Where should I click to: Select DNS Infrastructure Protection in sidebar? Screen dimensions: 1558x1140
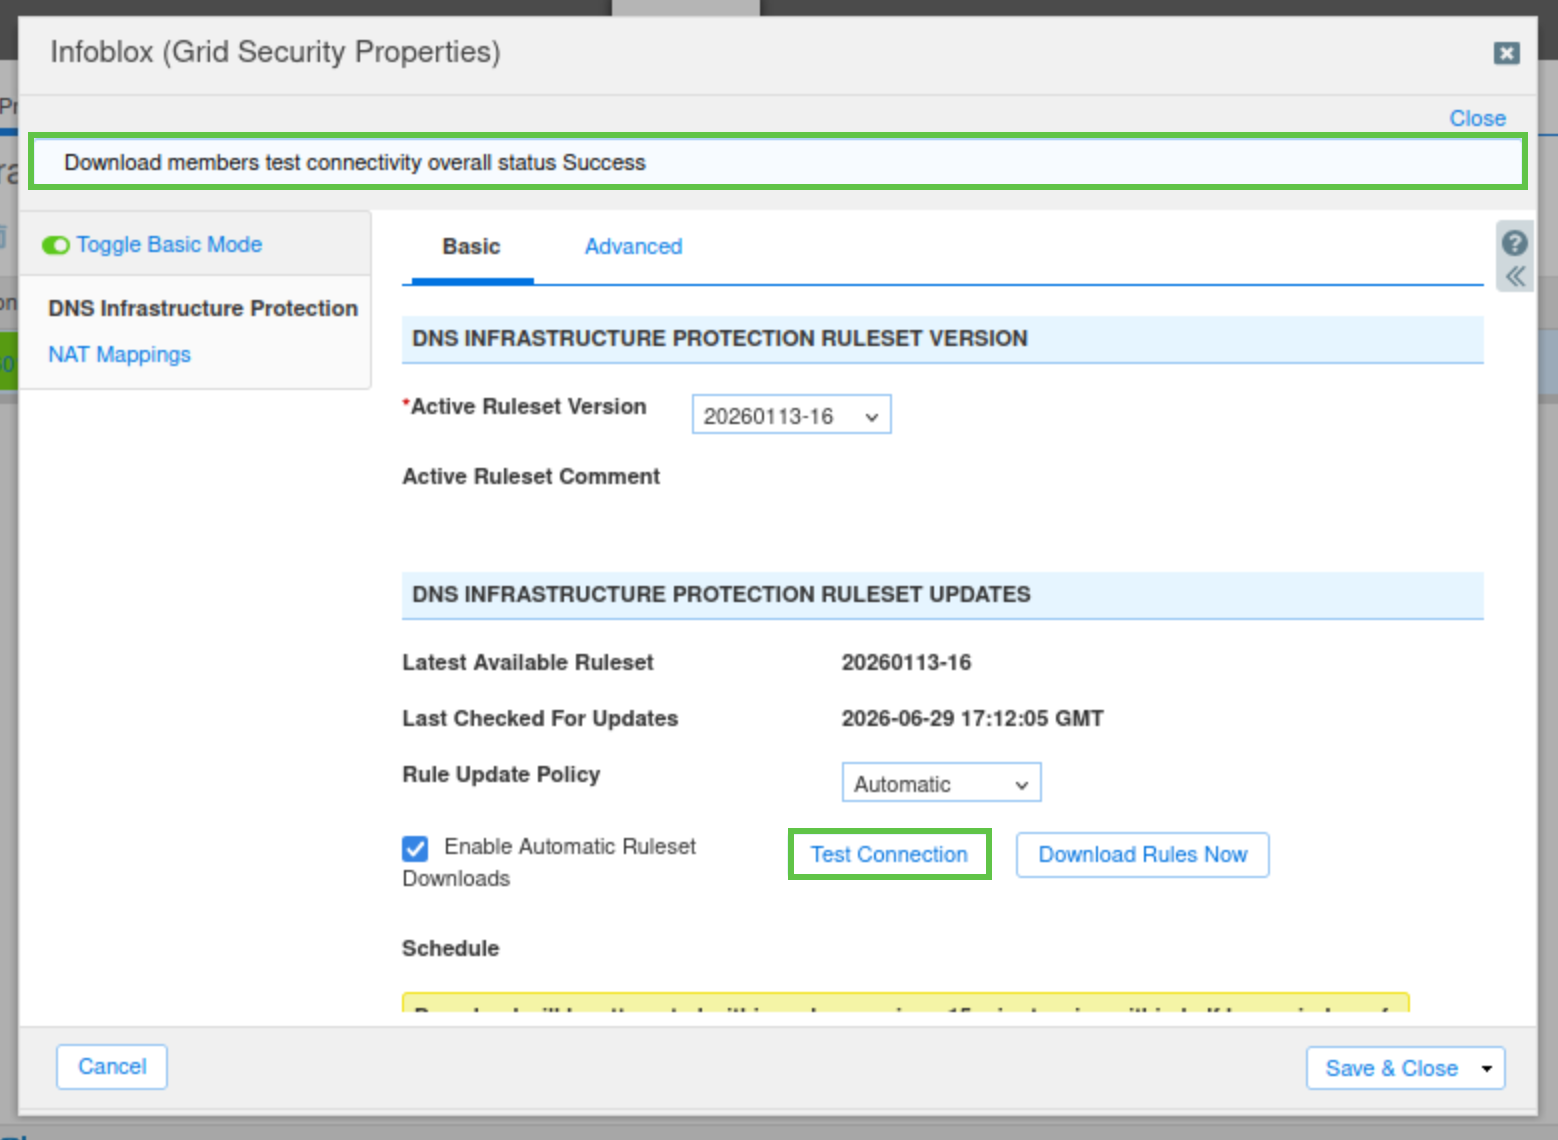[x=203, y=308]
